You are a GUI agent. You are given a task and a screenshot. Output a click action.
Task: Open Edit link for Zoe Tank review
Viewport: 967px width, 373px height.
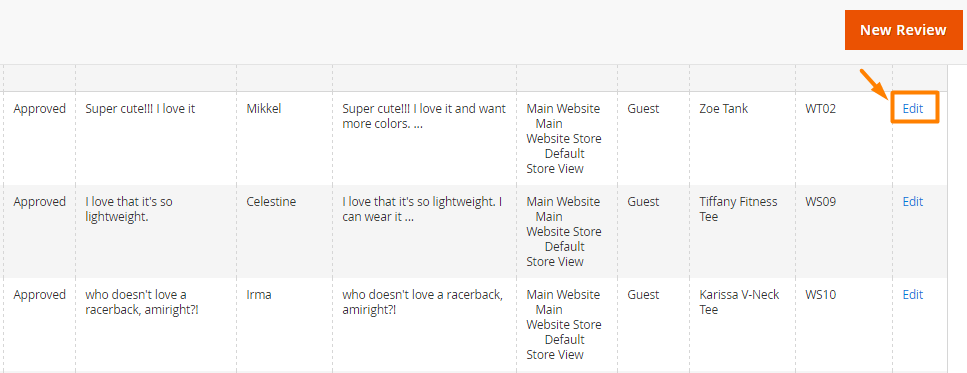pyautogui.click(x=913, y=109)
